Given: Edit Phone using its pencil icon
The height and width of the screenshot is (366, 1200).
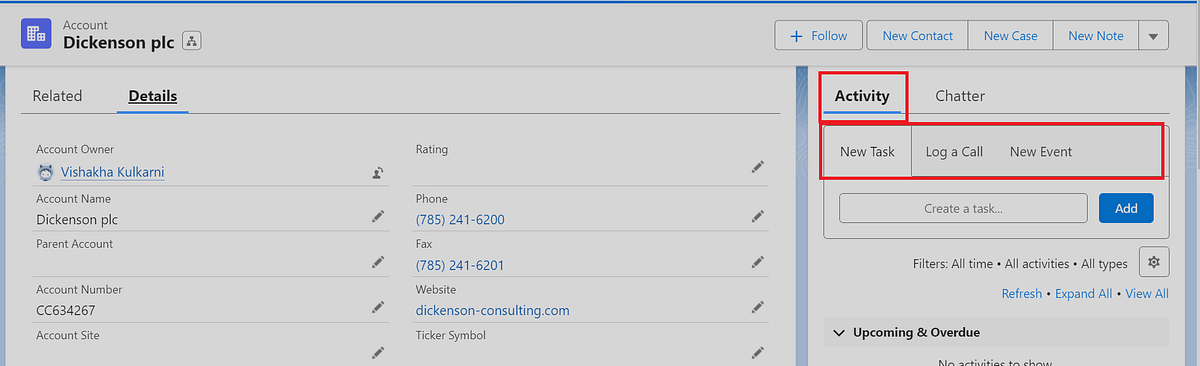Looking at the screenshot, I should pyautogui.click(x=757, y=216).
